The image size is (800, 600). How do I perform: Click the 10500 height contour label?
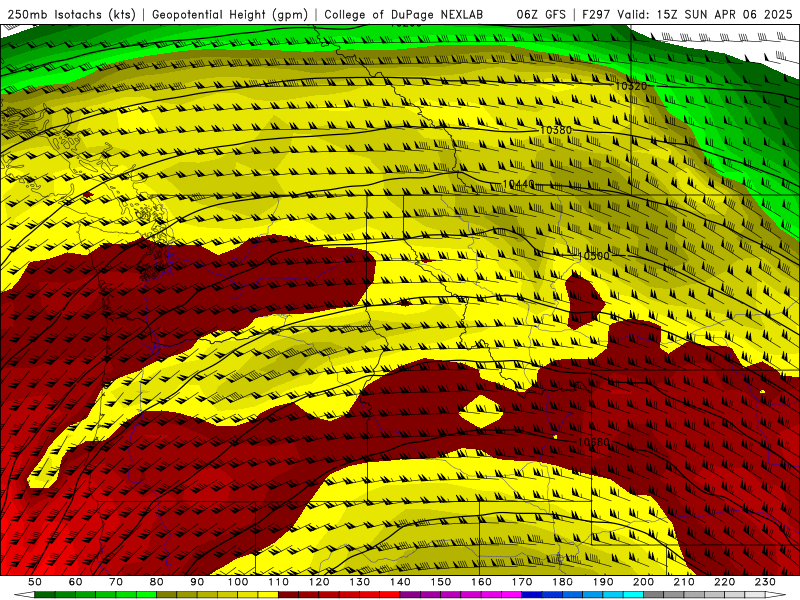(593, 256)
